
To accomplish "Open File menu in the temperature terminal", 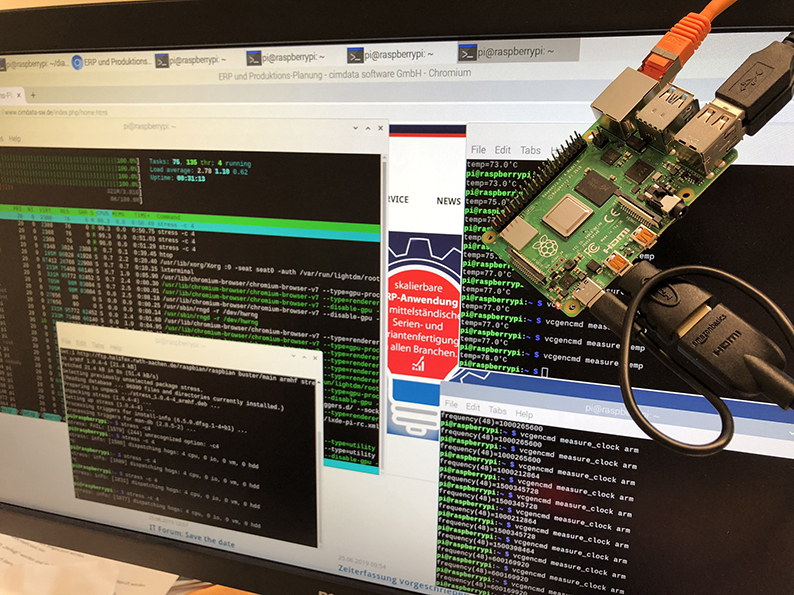I will 478,149.
